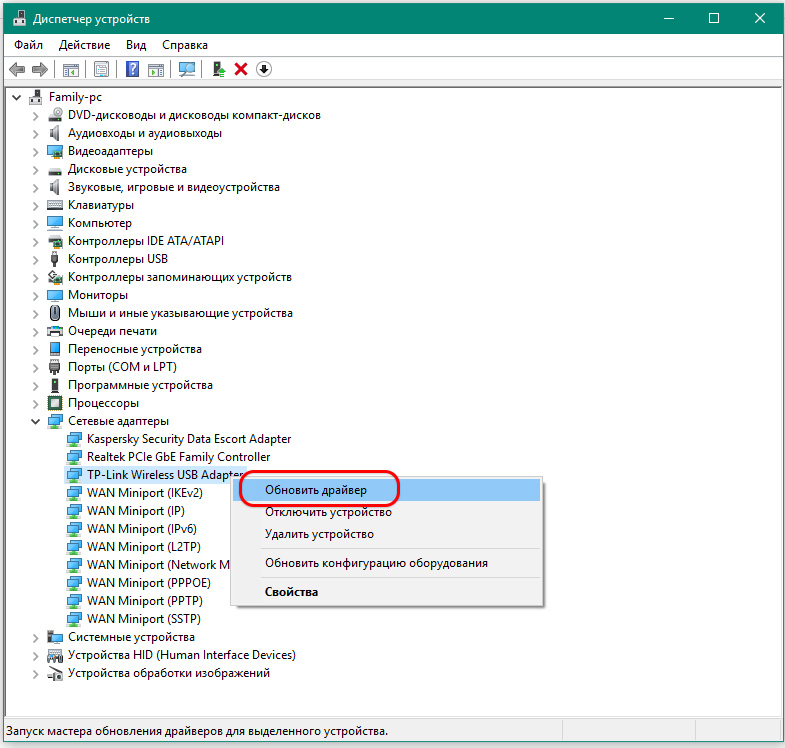The height and width of the screenshot is (748, 785).
Task: Expand Контроллеры запоминающих устройств category
Action: click(x=35, y=277)
